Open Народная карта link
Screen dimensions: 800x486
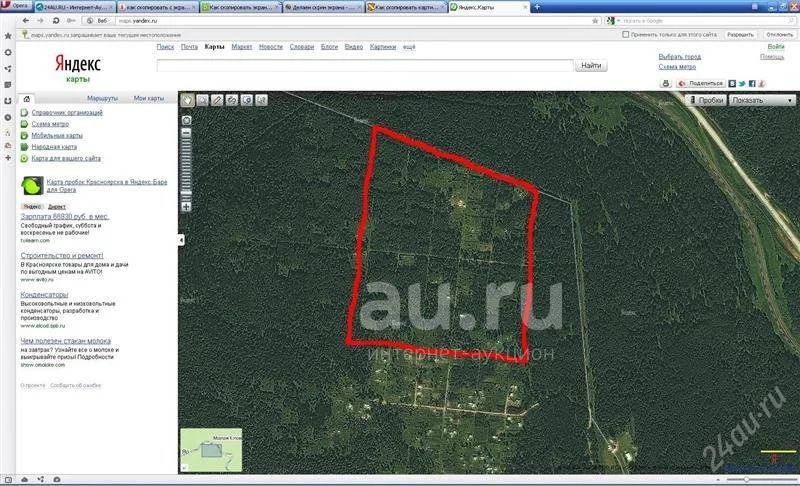pos(54,147)
